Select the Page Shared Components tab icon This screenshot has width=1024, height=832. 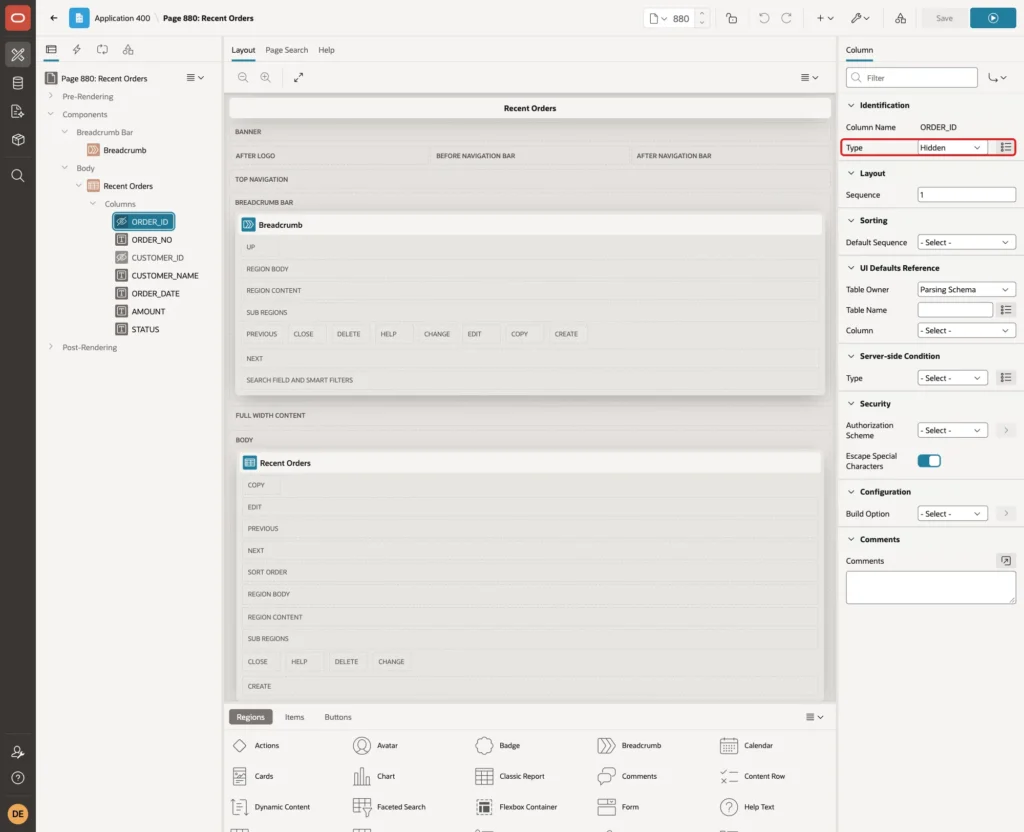point(128,50)
